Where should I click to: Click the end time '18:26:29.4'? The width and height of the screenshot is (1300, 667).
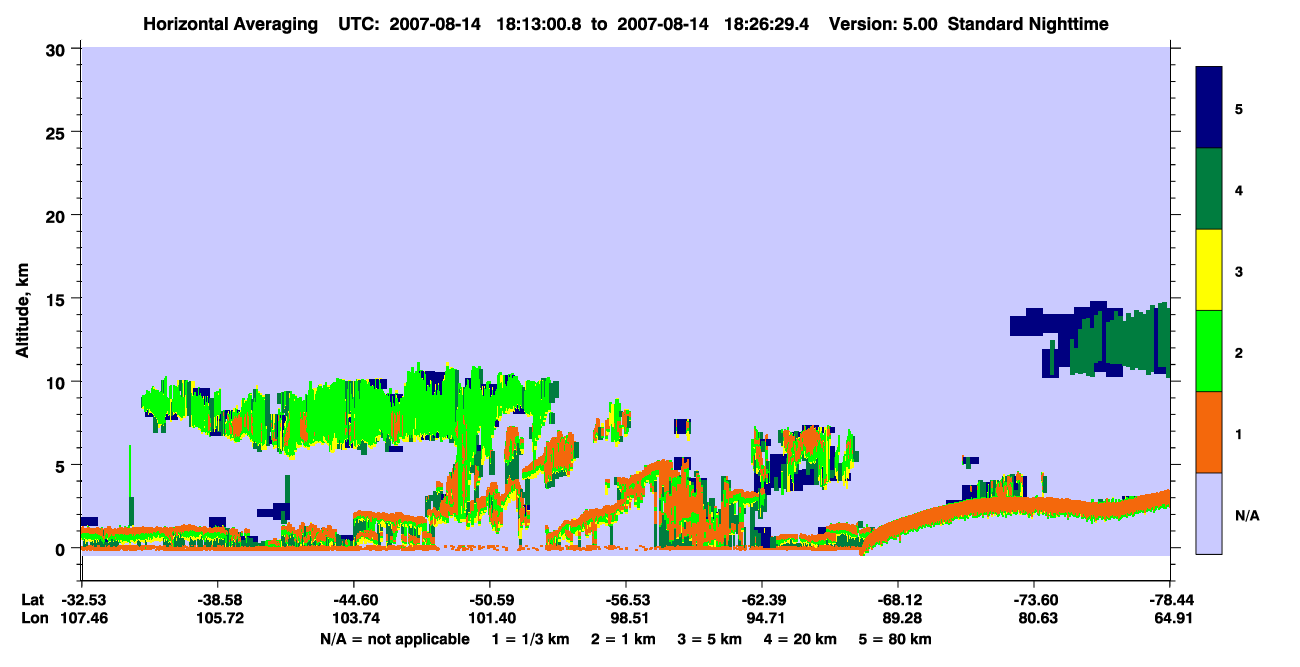[x=765, y=24]
